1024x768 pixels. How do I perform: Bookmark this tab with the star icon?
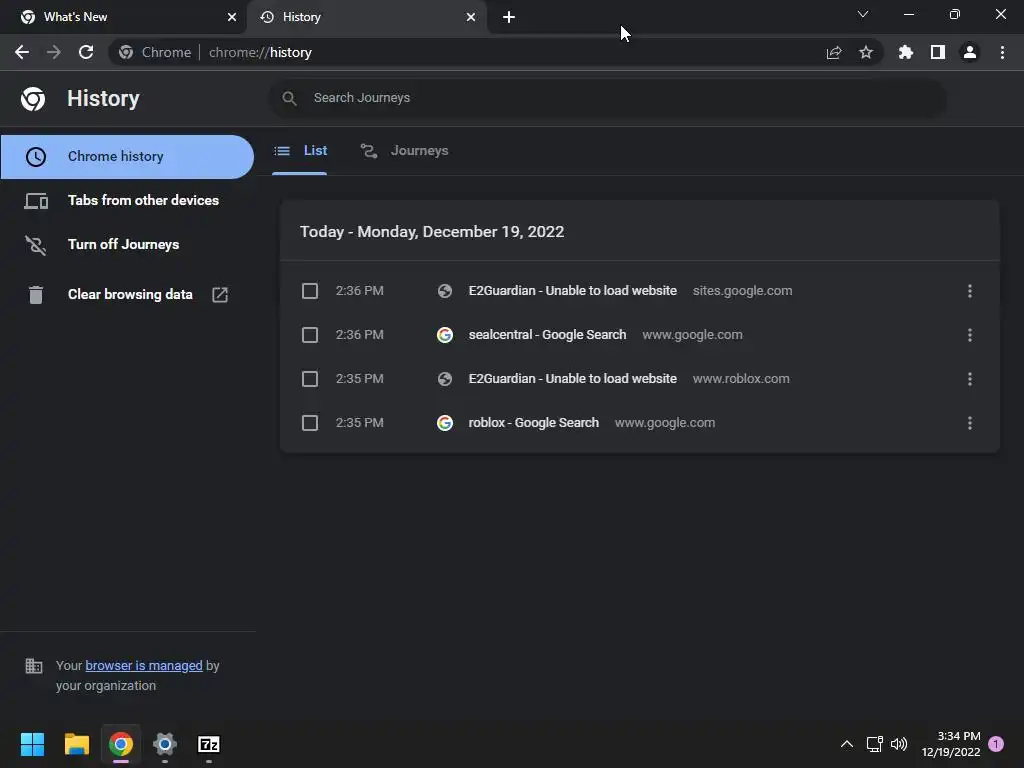tap(866, 52)
